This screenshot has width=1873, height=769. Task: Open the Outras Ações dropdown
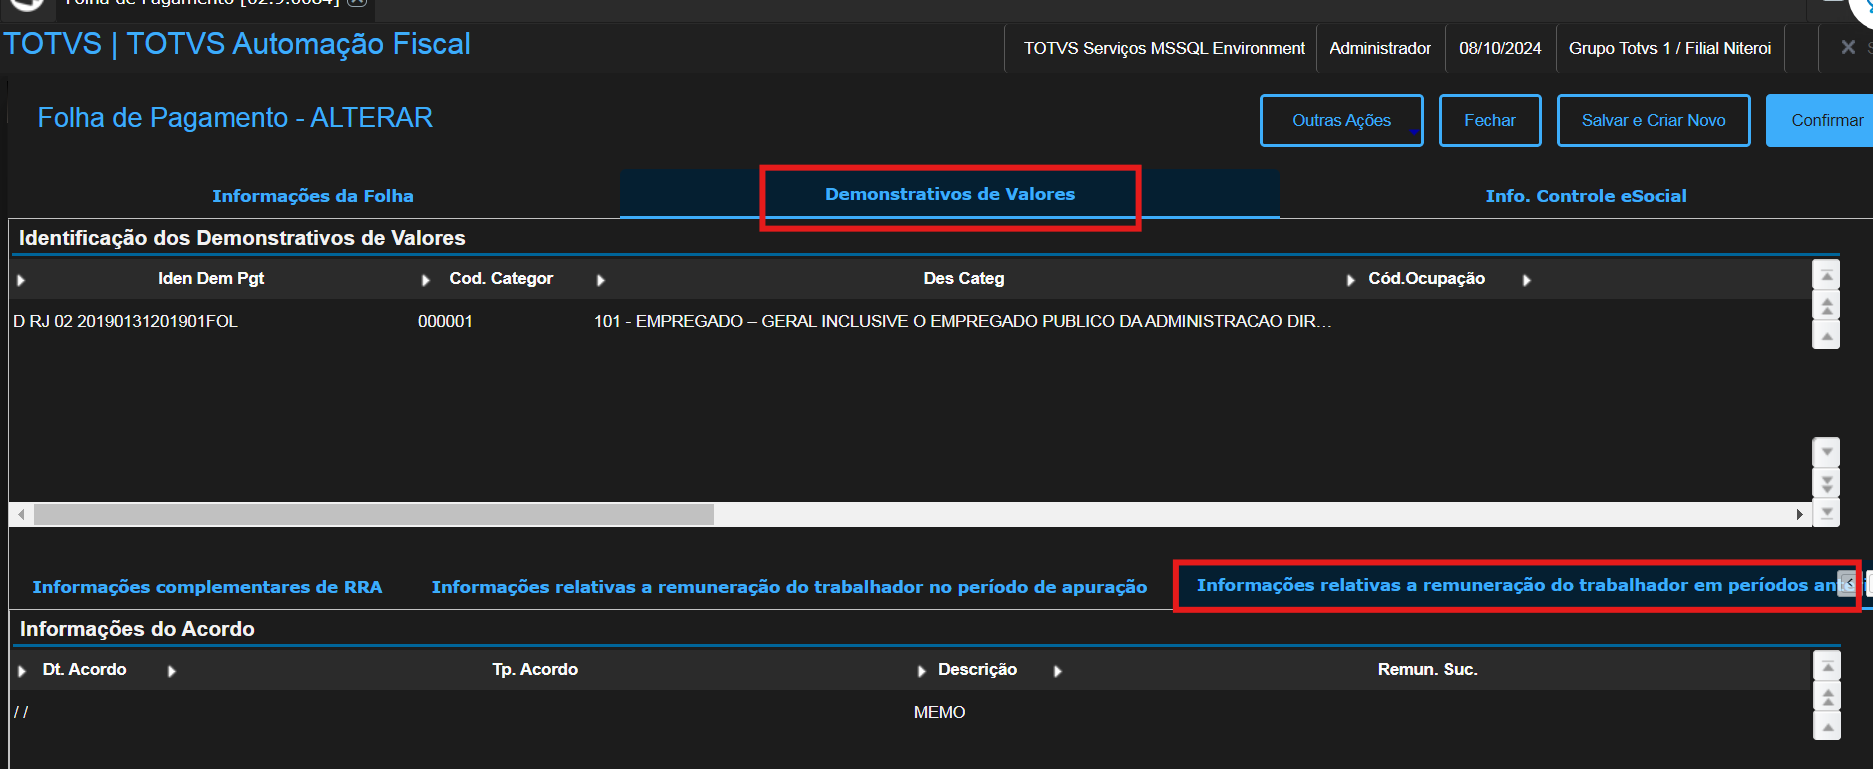click(x=1341, y=120)
